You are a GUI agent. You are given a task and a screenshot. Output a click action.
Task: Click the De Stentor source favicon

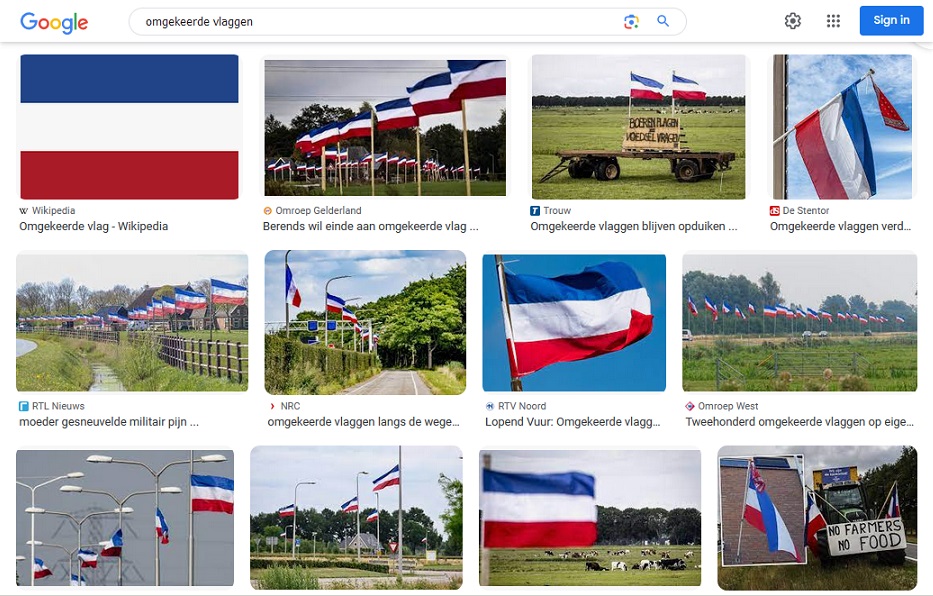[774, 211]
